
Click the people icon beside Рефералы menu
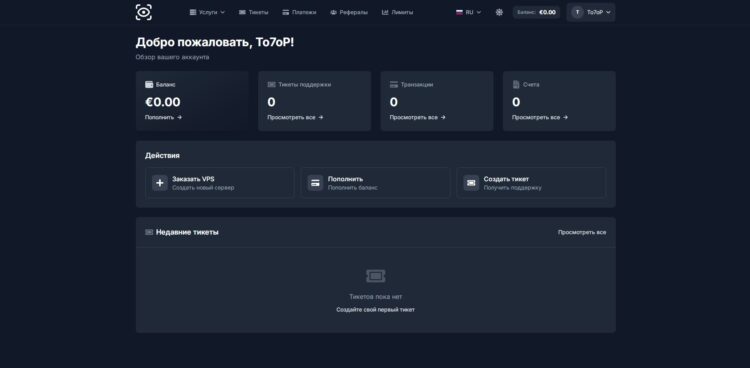tap(333, 12)
